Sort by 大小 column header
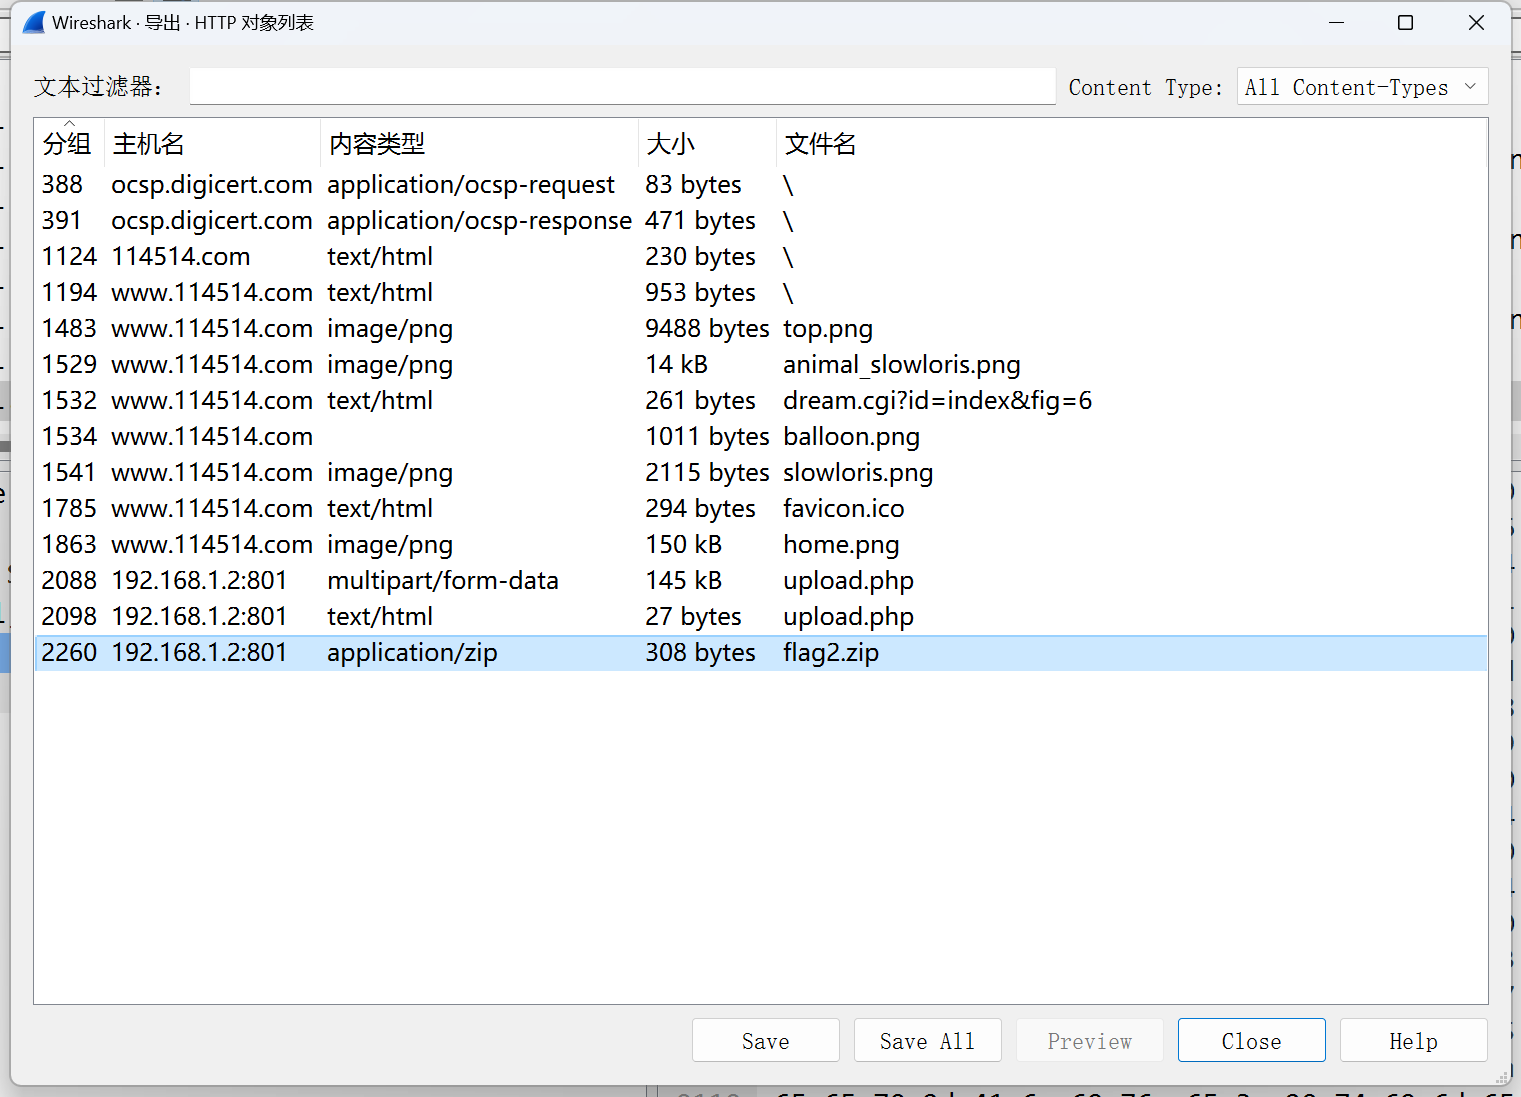The height and width of the screenshot is (1097, 1521). click(707, 144)
